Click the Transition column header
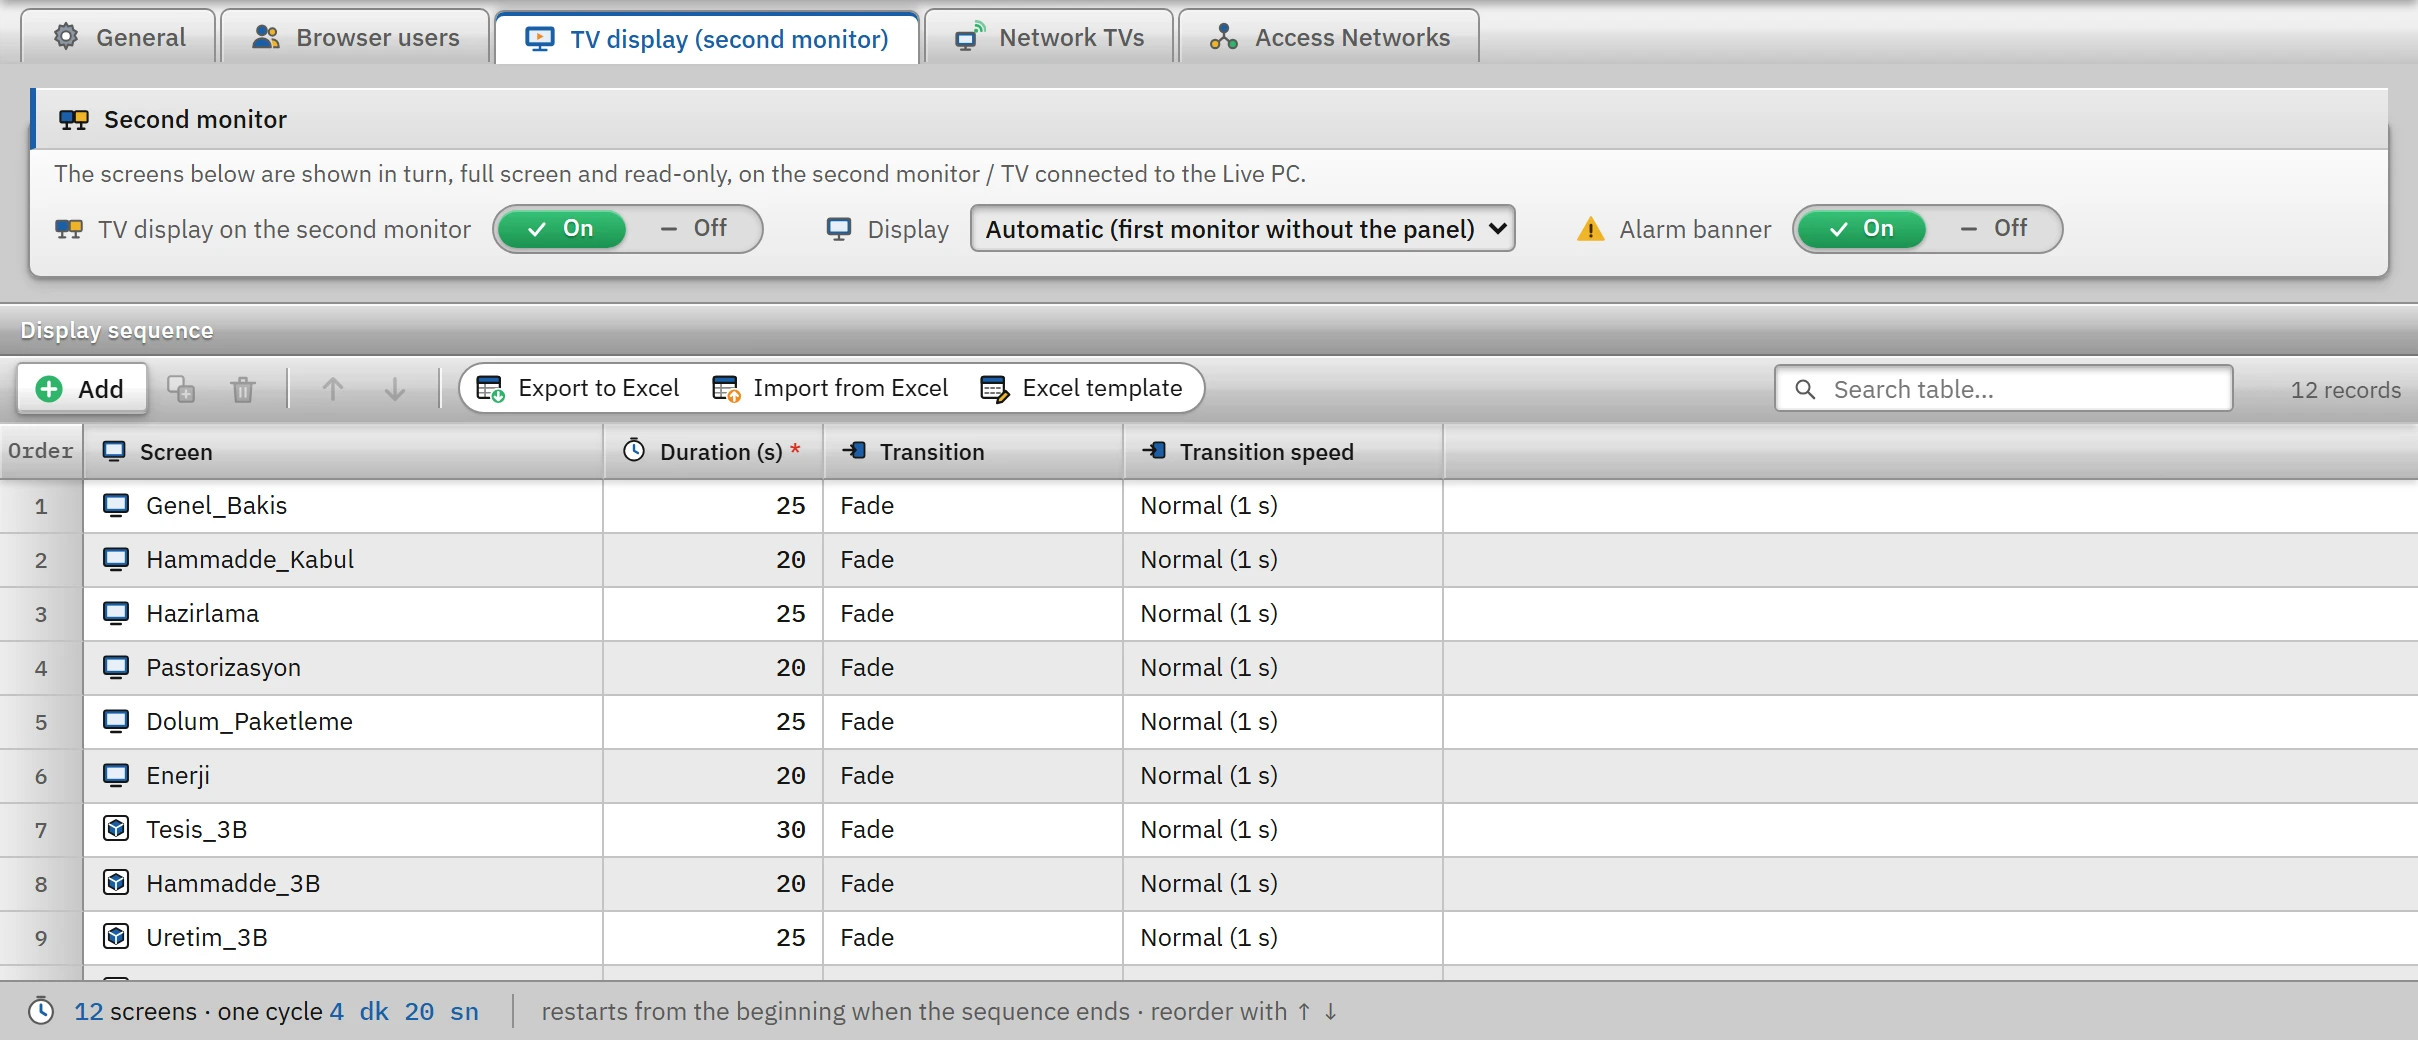The width and height of the screenshot is (2418, 1040). tap(973, 452)
